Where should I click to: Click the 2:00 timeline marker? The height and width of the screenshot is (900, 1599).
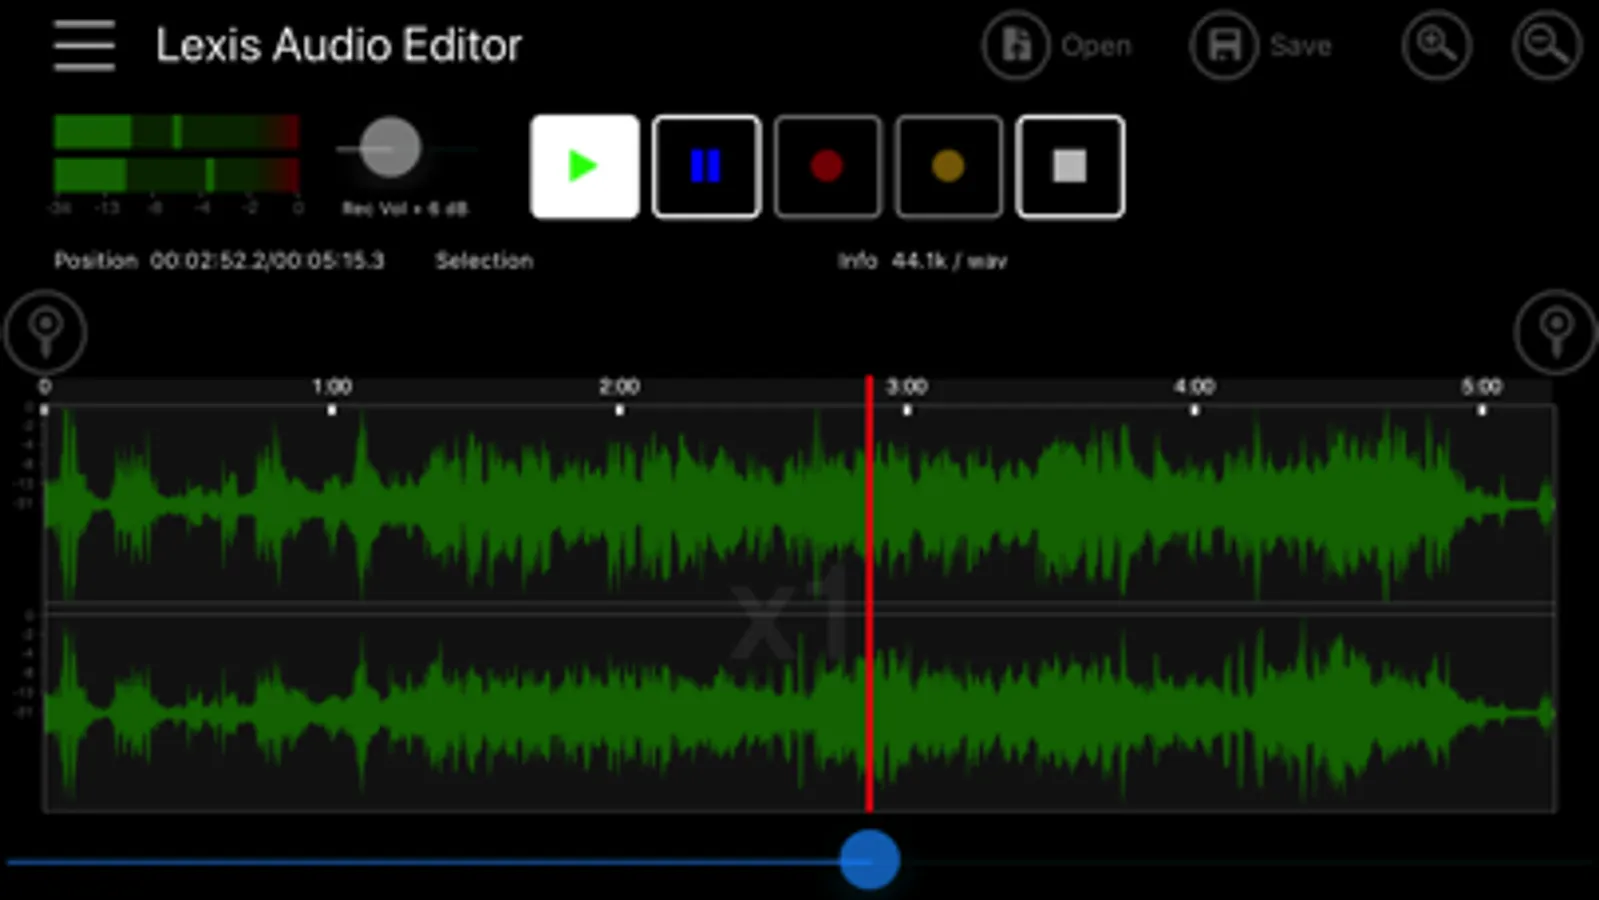619,387
